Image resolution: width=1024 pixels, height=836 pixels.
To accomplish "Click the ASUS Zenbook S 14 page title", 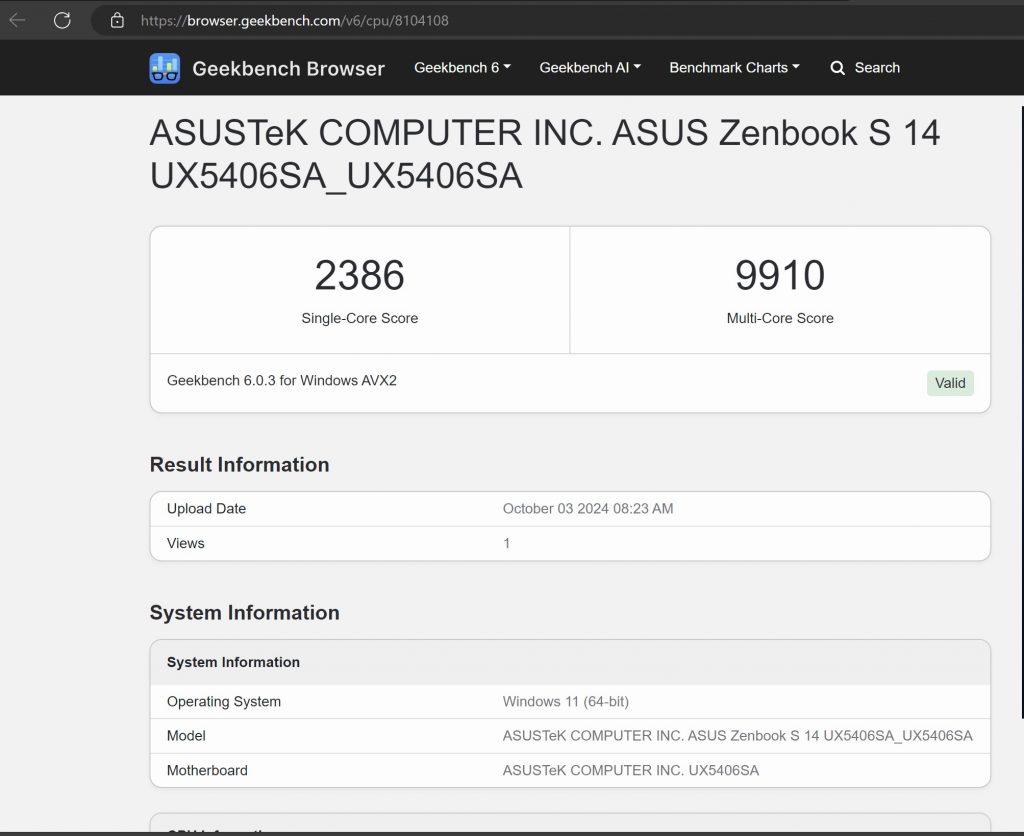I will 545,154.
